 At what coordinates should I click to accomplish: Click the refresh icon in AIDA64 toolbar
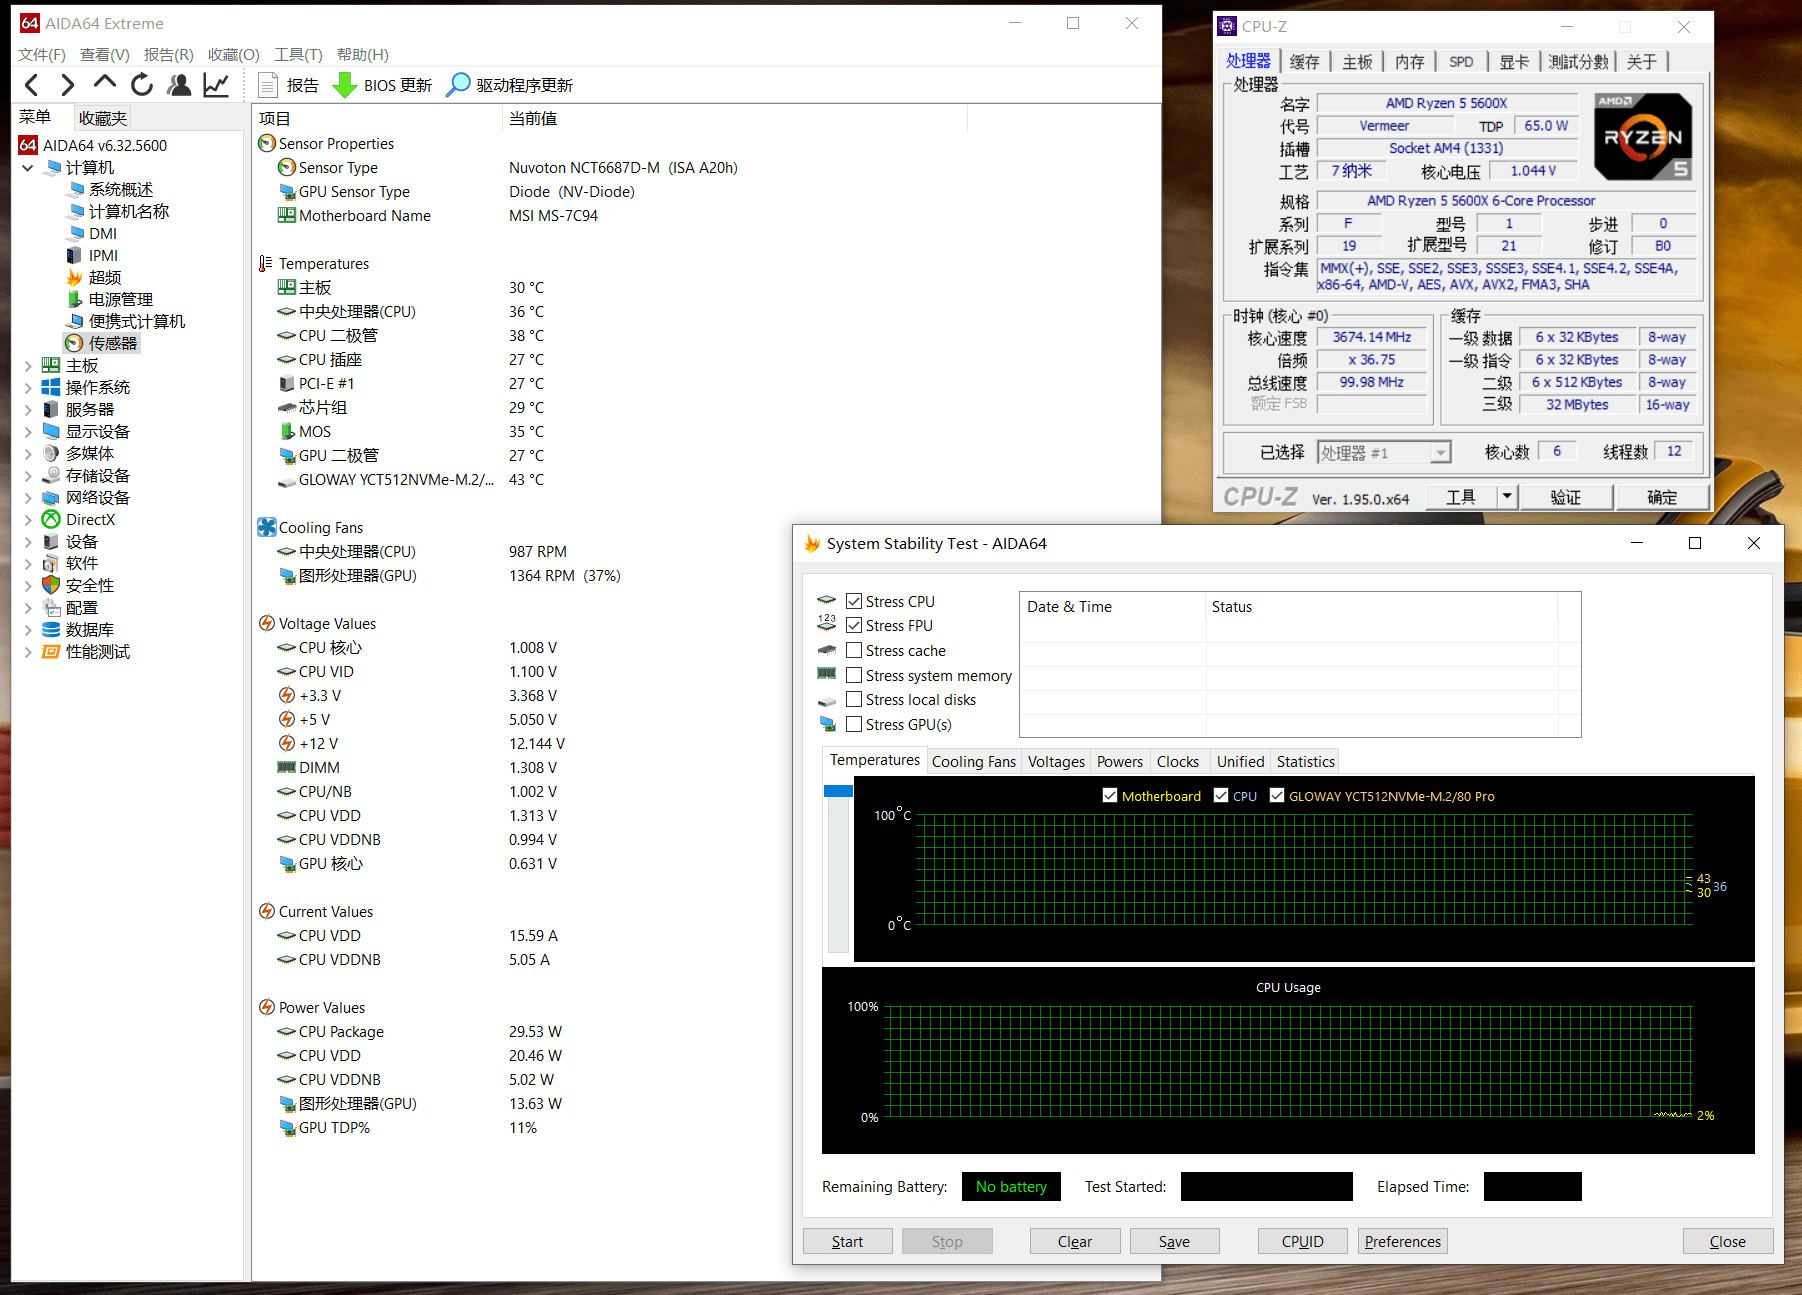[142, 85]
